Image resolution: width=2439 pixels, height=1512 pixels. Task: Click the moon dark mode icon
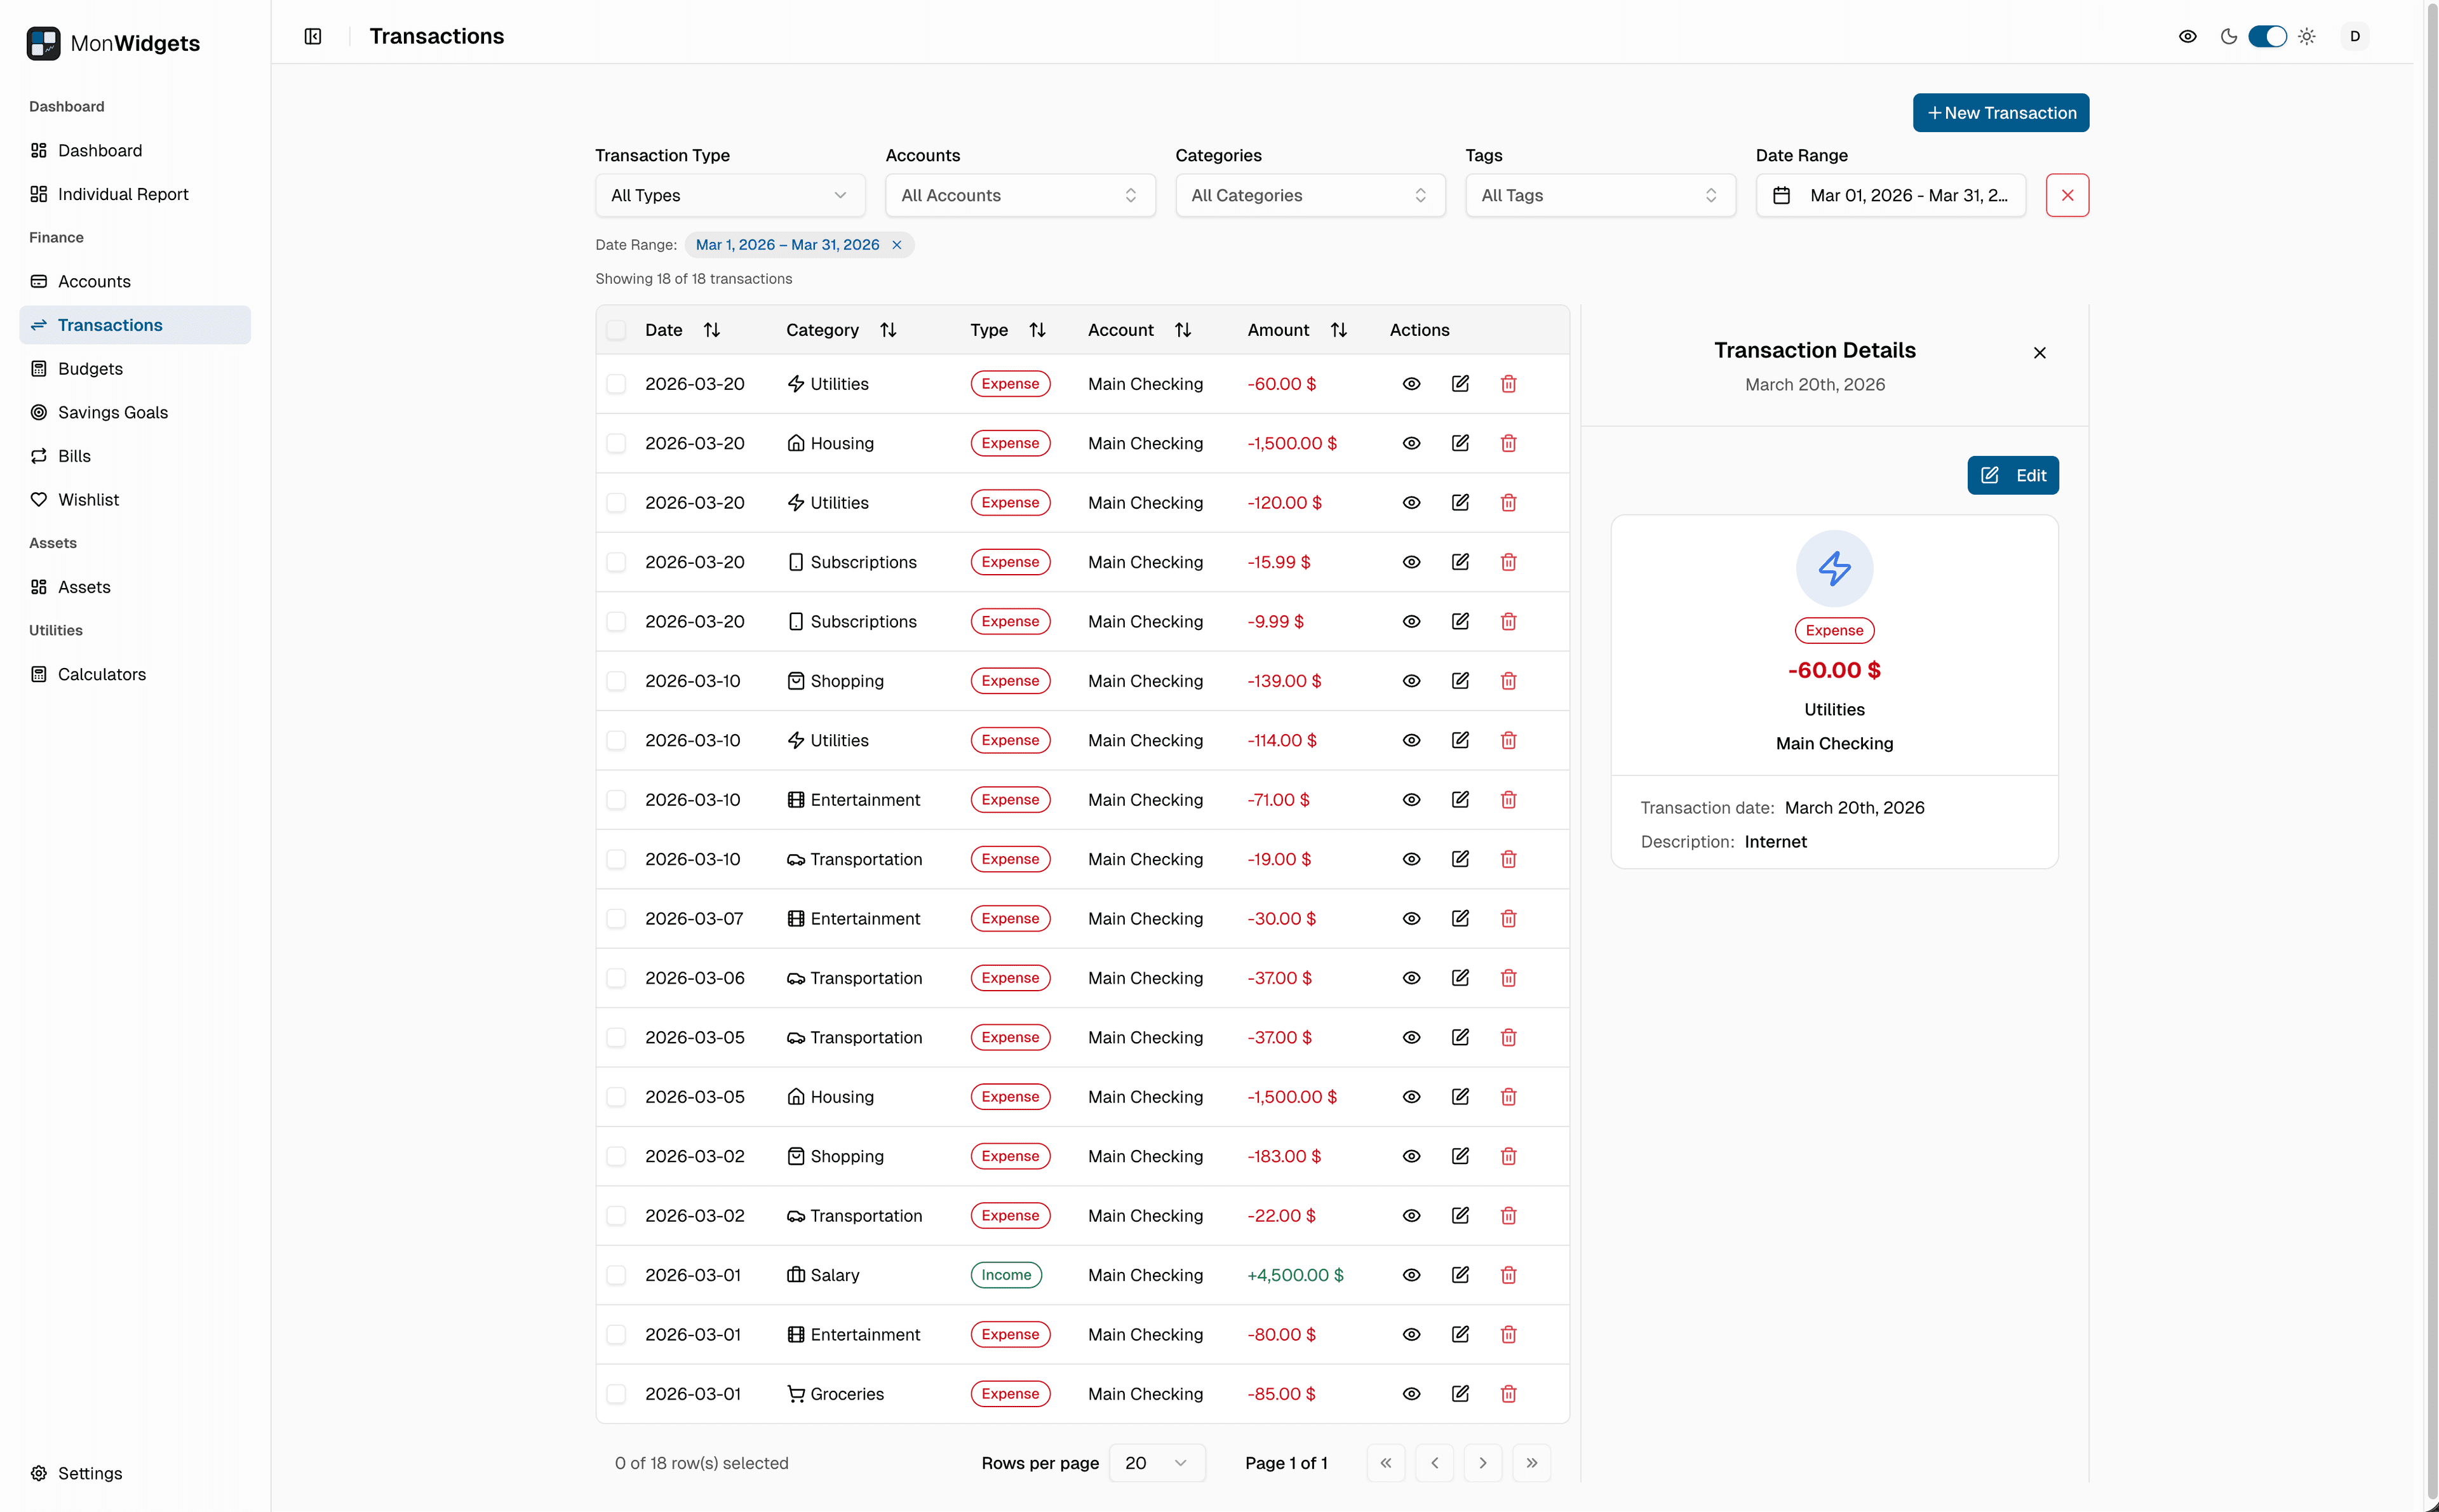pos(2228,36)
